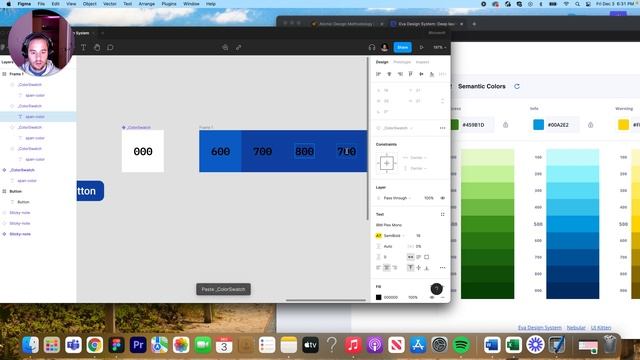Click the headphones audio icon in Figma
This screenshot has height=360, width=640.
click(x=371, y=47)
